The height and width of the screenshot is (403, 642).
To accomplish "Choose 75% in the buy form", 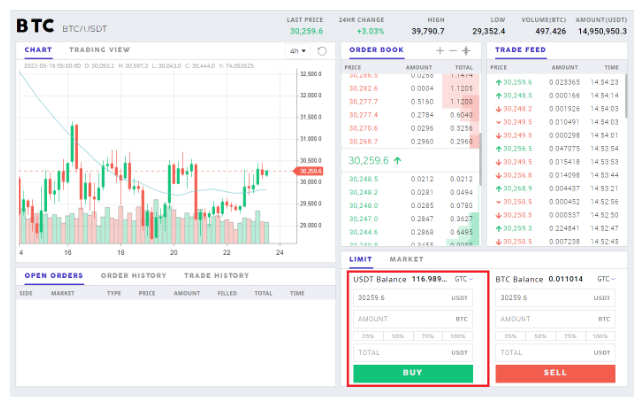I will [x=428, y=336].
